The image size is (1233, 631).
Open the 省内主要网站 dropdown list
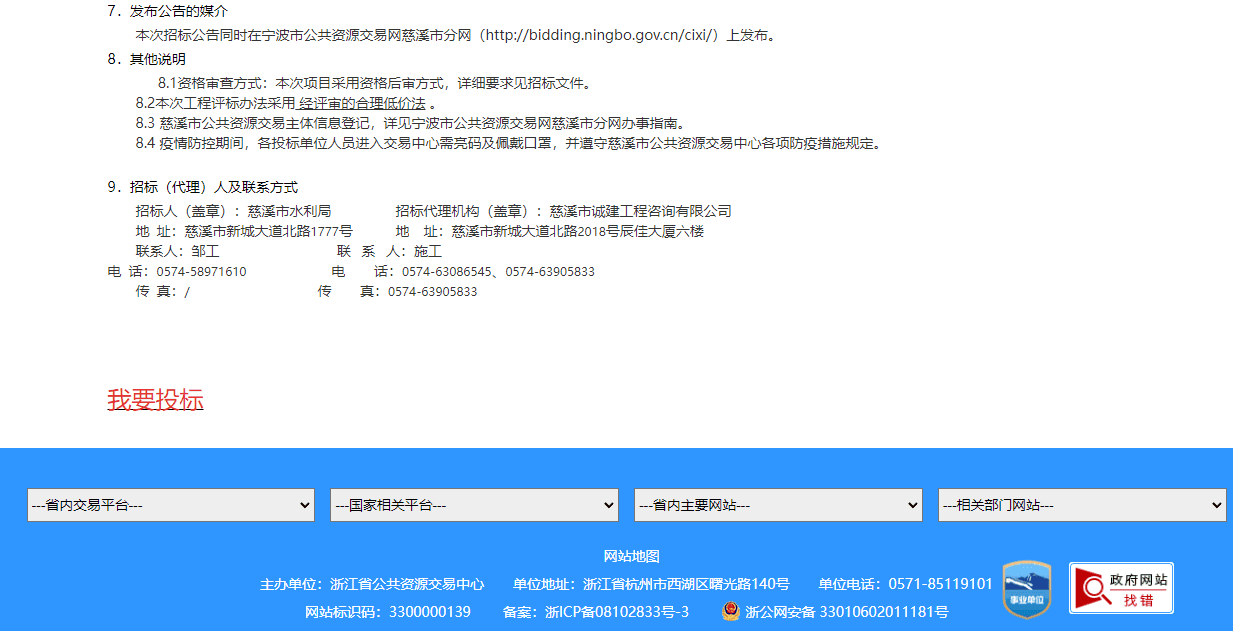(778, 505)
